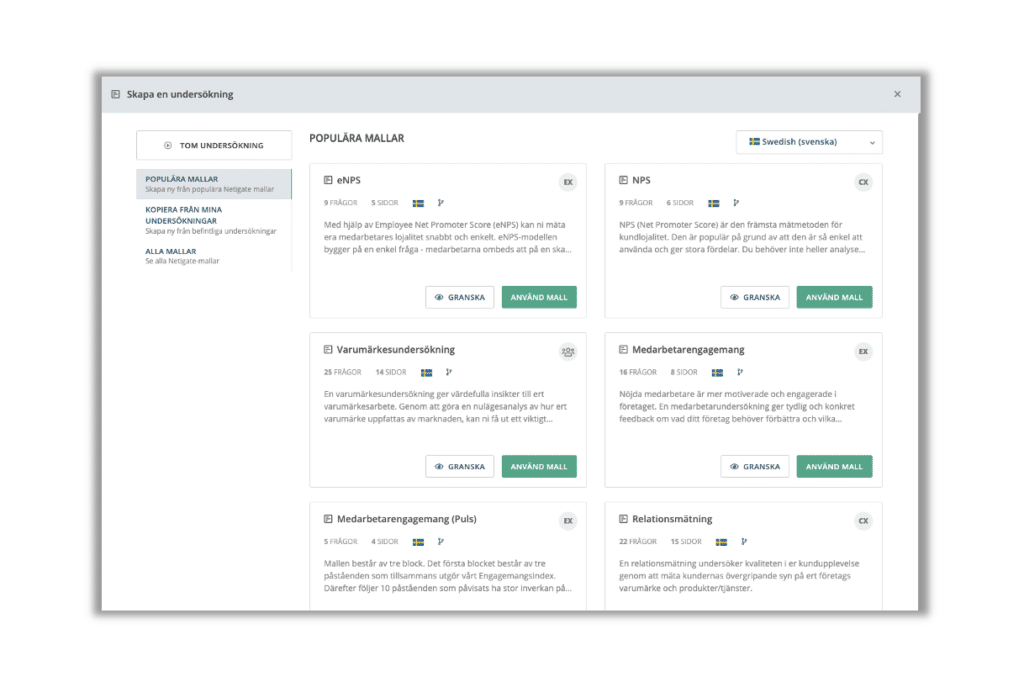Click the audience badge on Varumärkesundersökning card

tap(568, 352)
